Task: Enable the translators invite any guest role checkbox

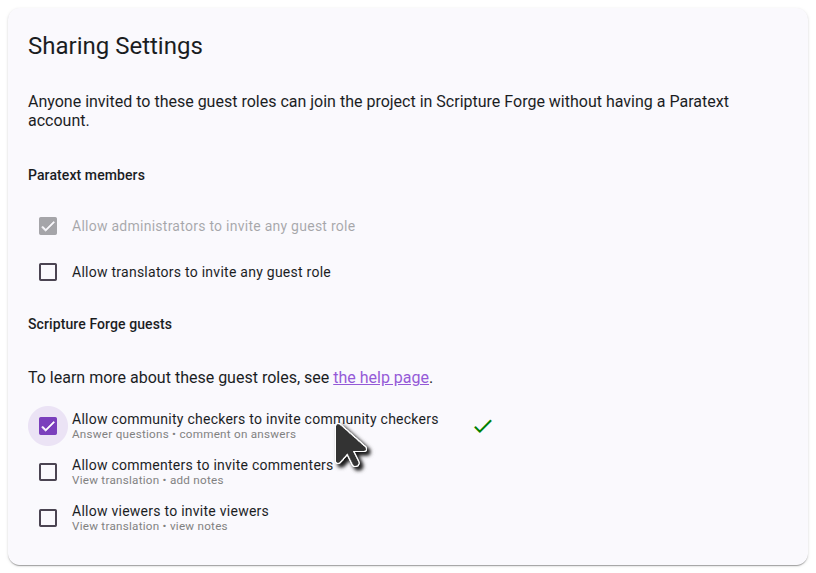Action: [48, 272]
